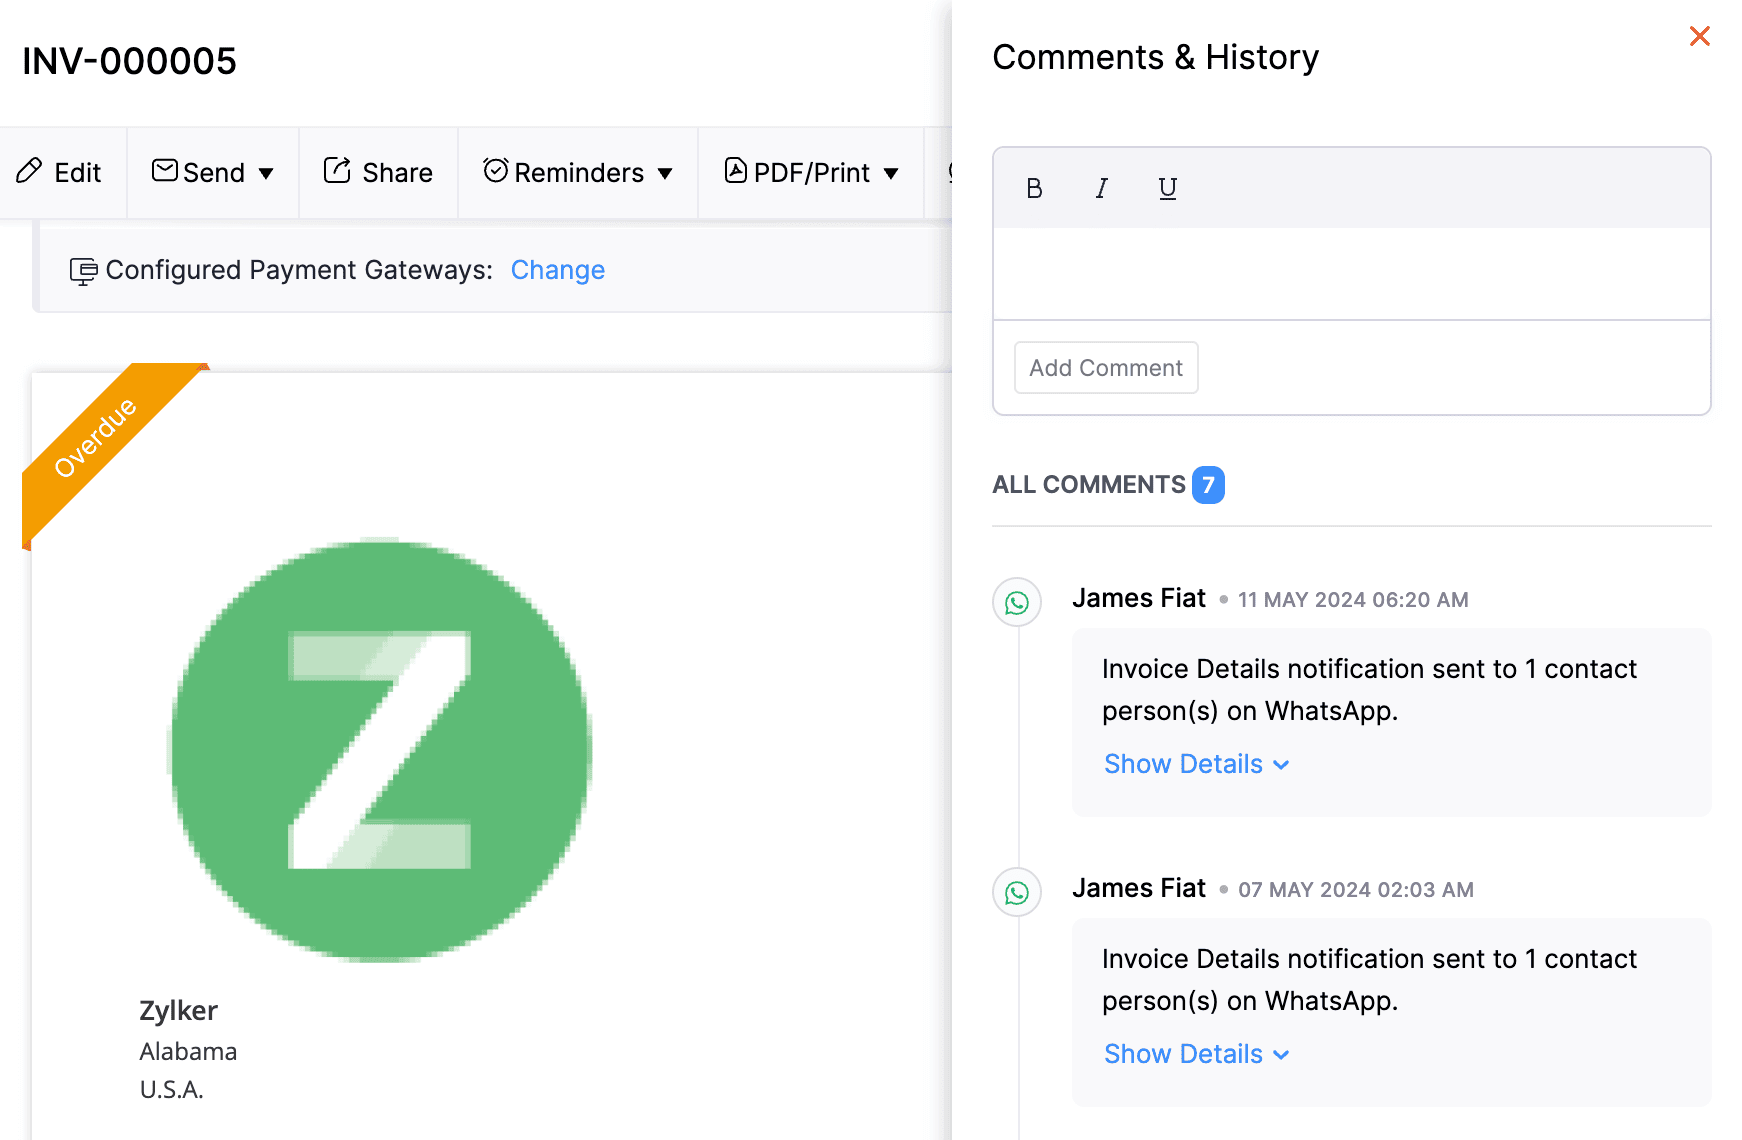This screenshot has height=1140, width=1742.
Task: Click the PDF/Print document icon
Action: pos(735,171)
